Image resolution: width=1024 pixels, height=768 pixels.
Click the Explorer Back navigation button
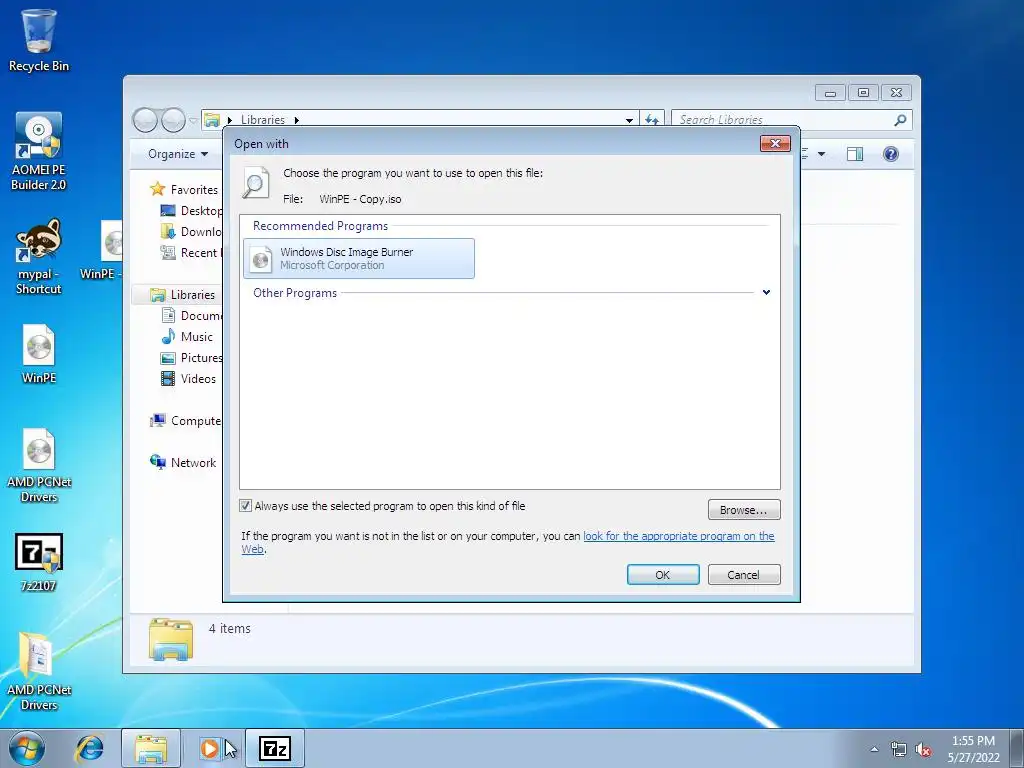[x=146, y=120]
